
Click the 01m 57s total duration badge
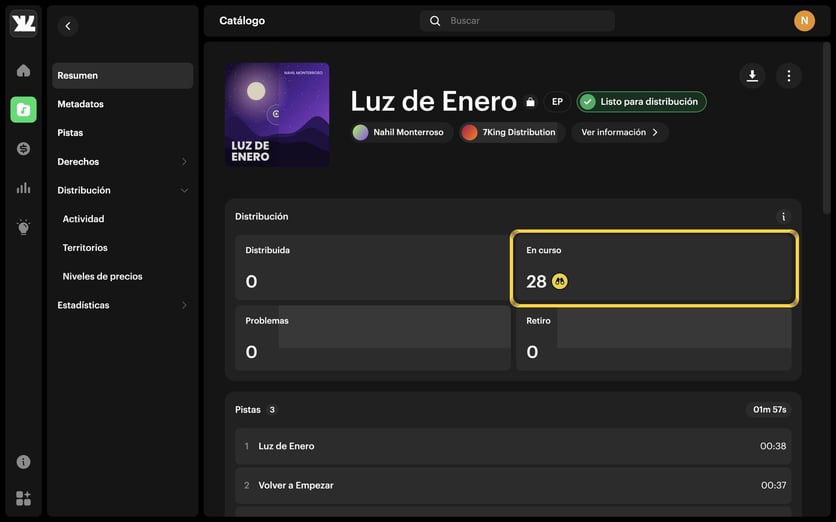tap(769, 409)
